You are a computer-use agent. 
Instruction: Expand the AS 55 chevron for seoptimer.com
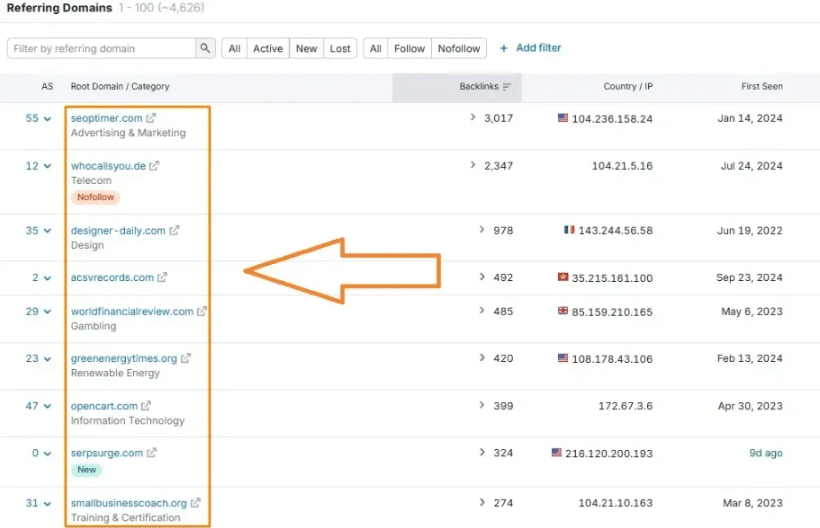click(46, 119)
